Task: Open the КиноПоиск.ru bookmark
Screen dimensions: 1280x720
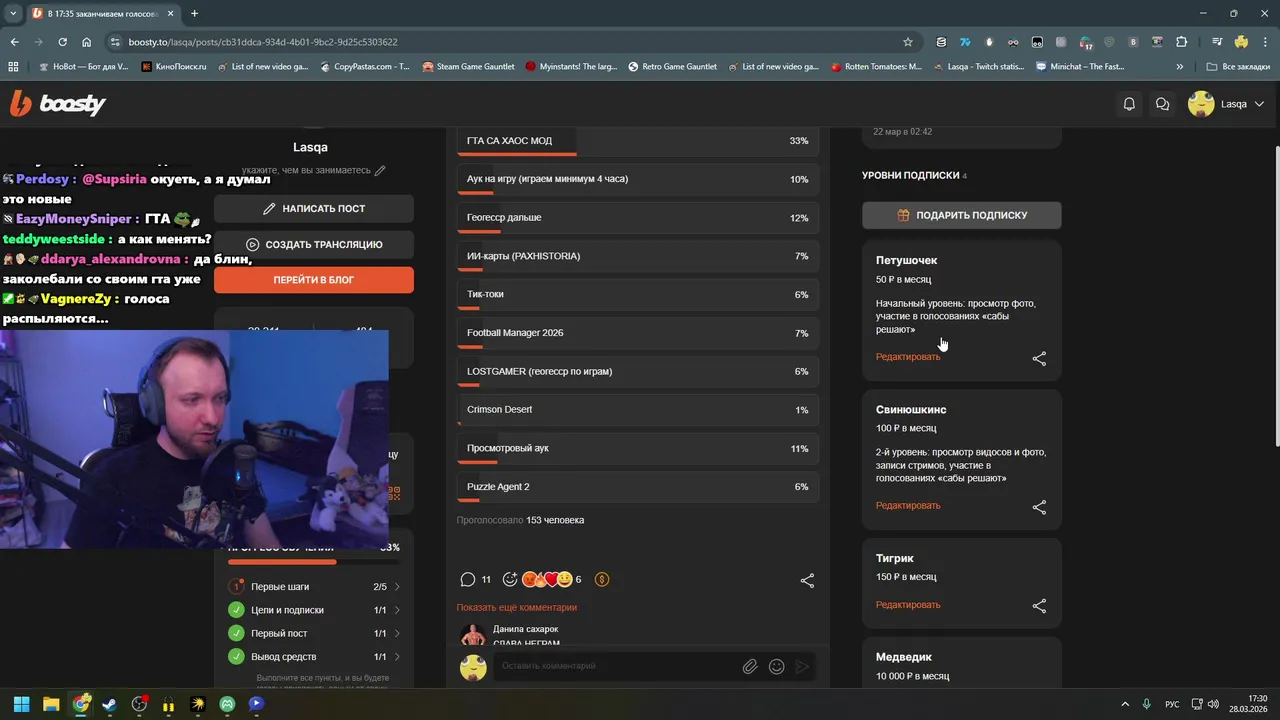Action: (x=174, y=67)
